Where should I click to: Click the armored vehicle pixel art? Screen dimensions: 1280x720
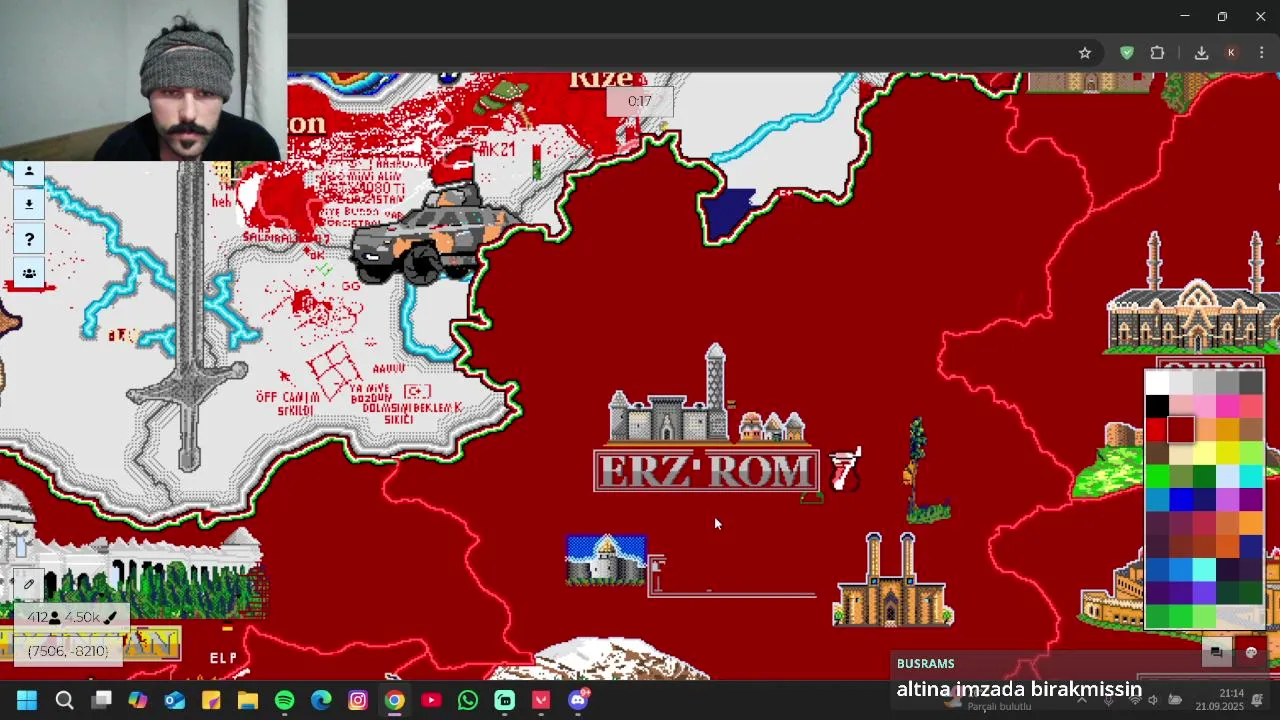click(435, 235)
